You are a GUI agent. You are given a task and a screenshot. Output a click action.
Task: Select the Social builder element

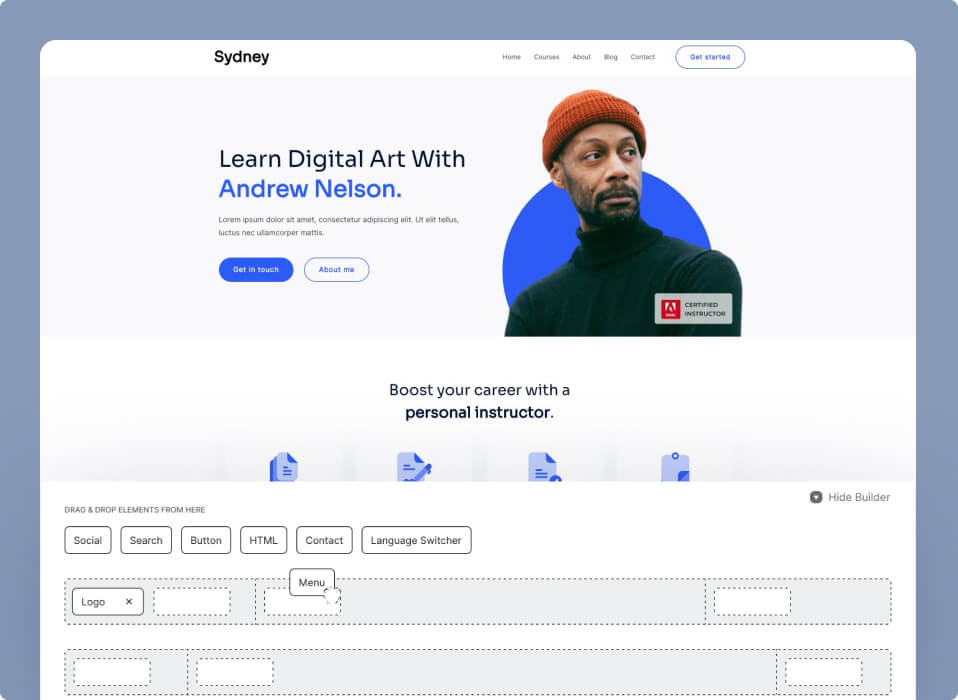[x=88, y=540]
